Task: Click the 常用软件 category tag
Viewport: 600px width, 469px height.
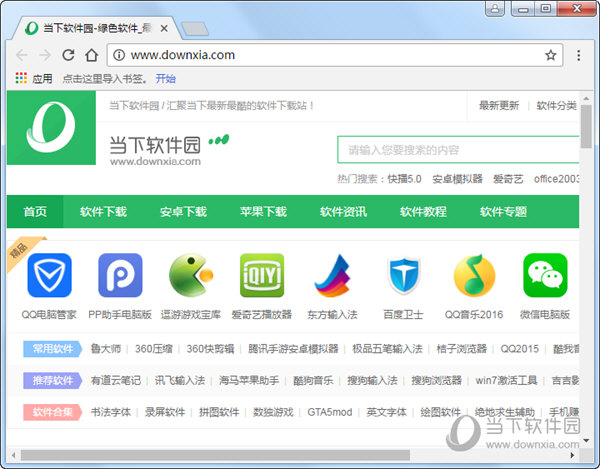Action: [x=52, y=348]
